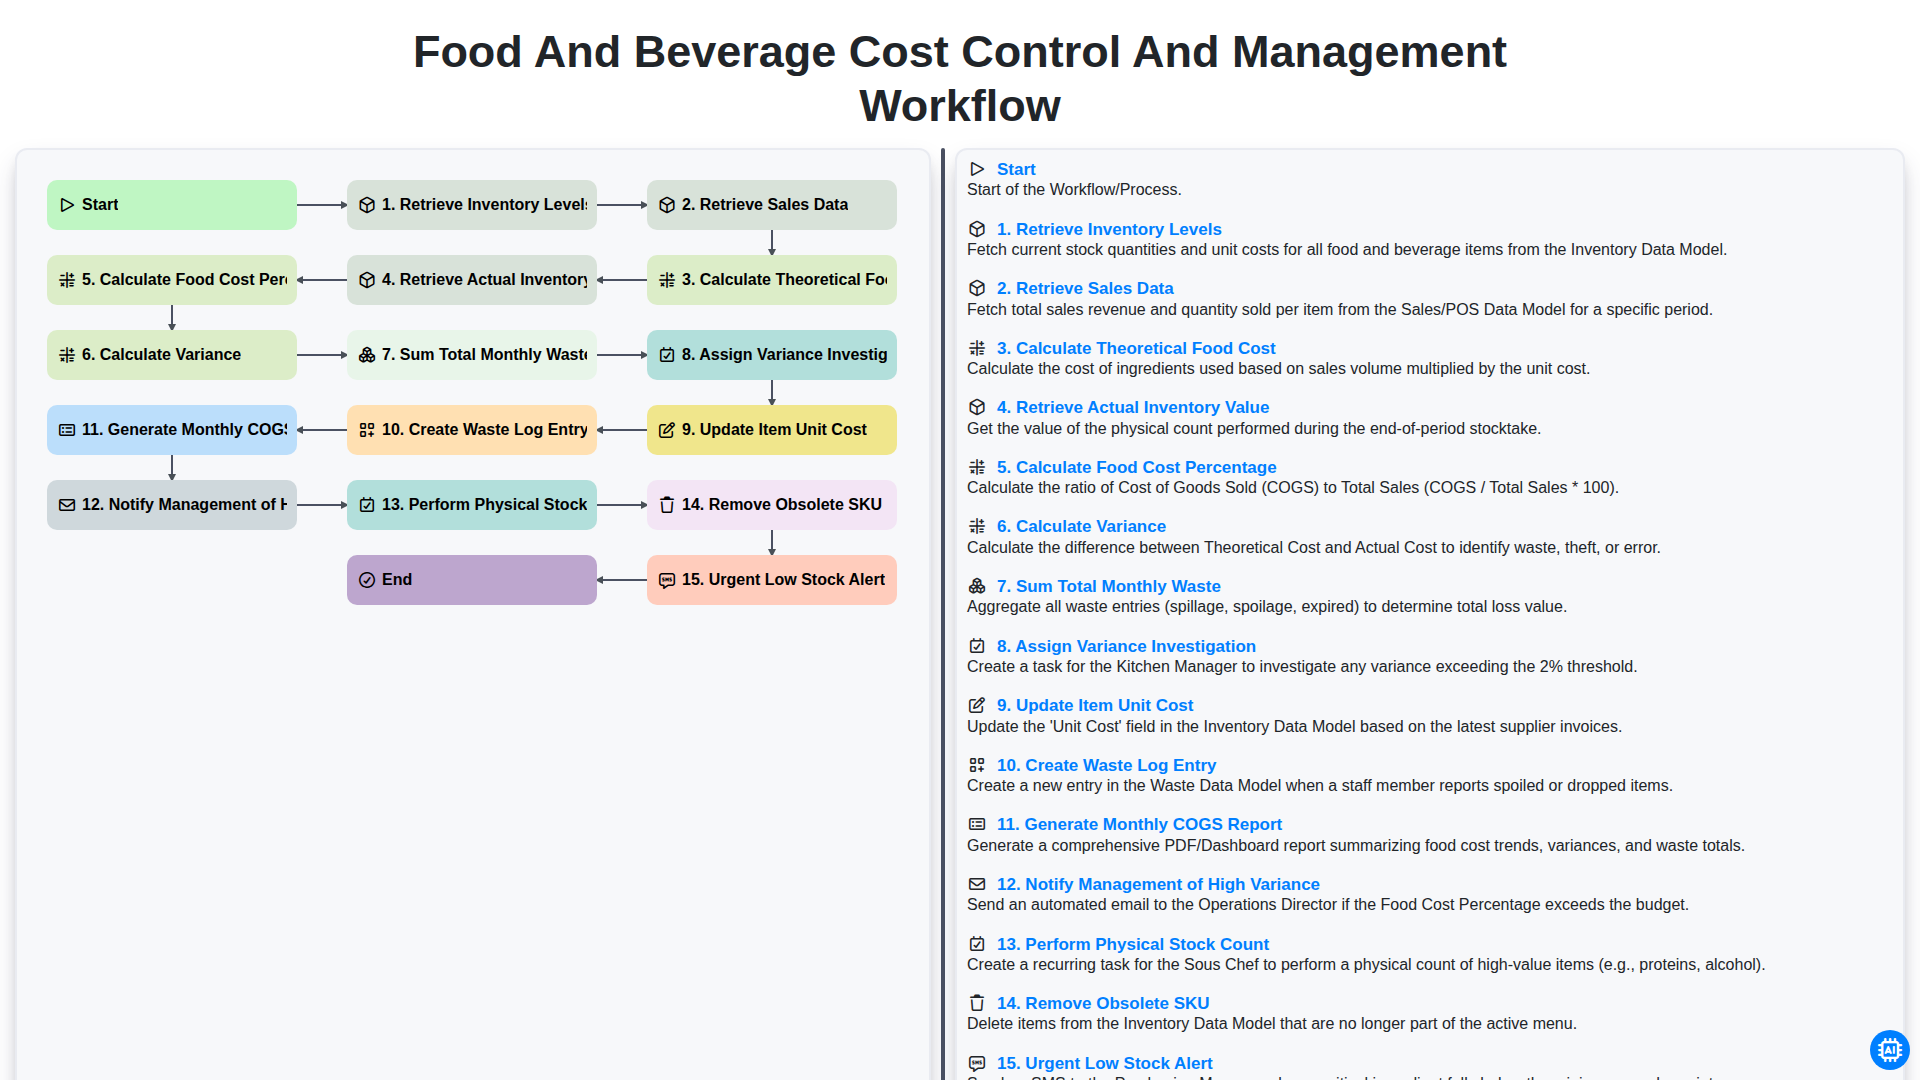Click the cubes icon on Sum Total Monthly Waste node
Viewport: 1920px width, 1080px height.
point(367,355)
